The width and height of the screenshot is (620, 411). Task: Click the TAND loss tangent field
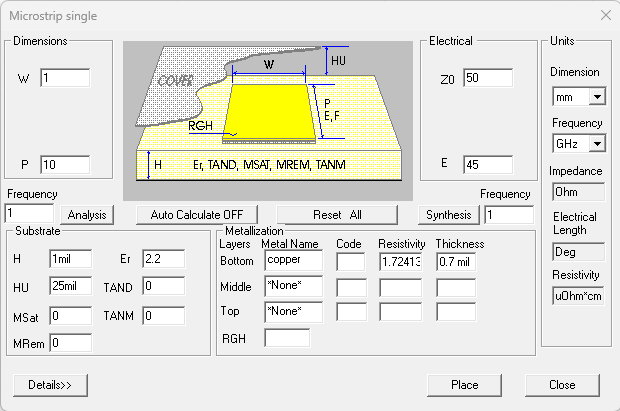163,287
